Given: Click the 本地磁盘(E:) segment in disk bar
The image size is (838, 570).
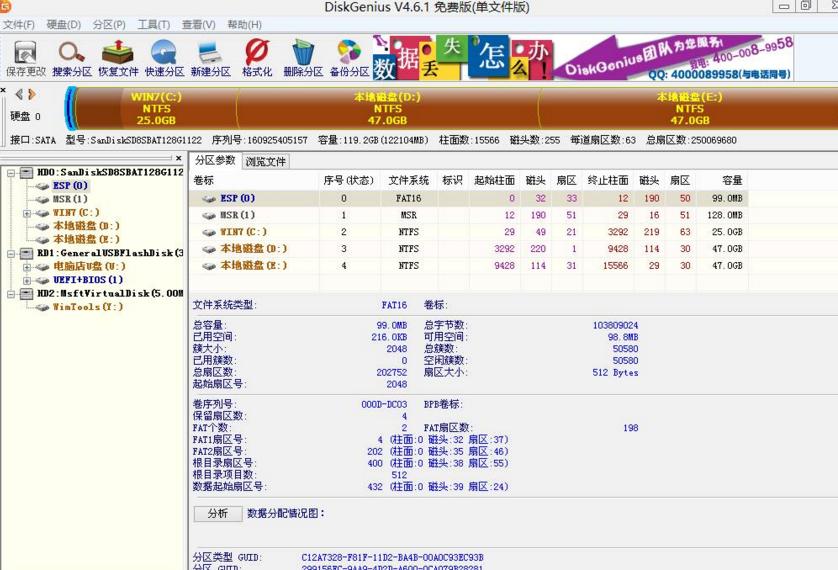Looking at the screenshot, I should [x=689, y=108].
